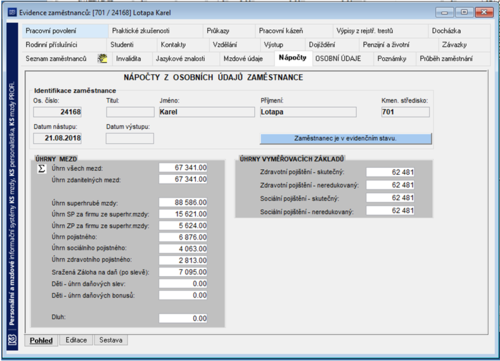This screenshot has width=500, height=361.
Task: Open the Sestava bottom tab
Action: 111,340
